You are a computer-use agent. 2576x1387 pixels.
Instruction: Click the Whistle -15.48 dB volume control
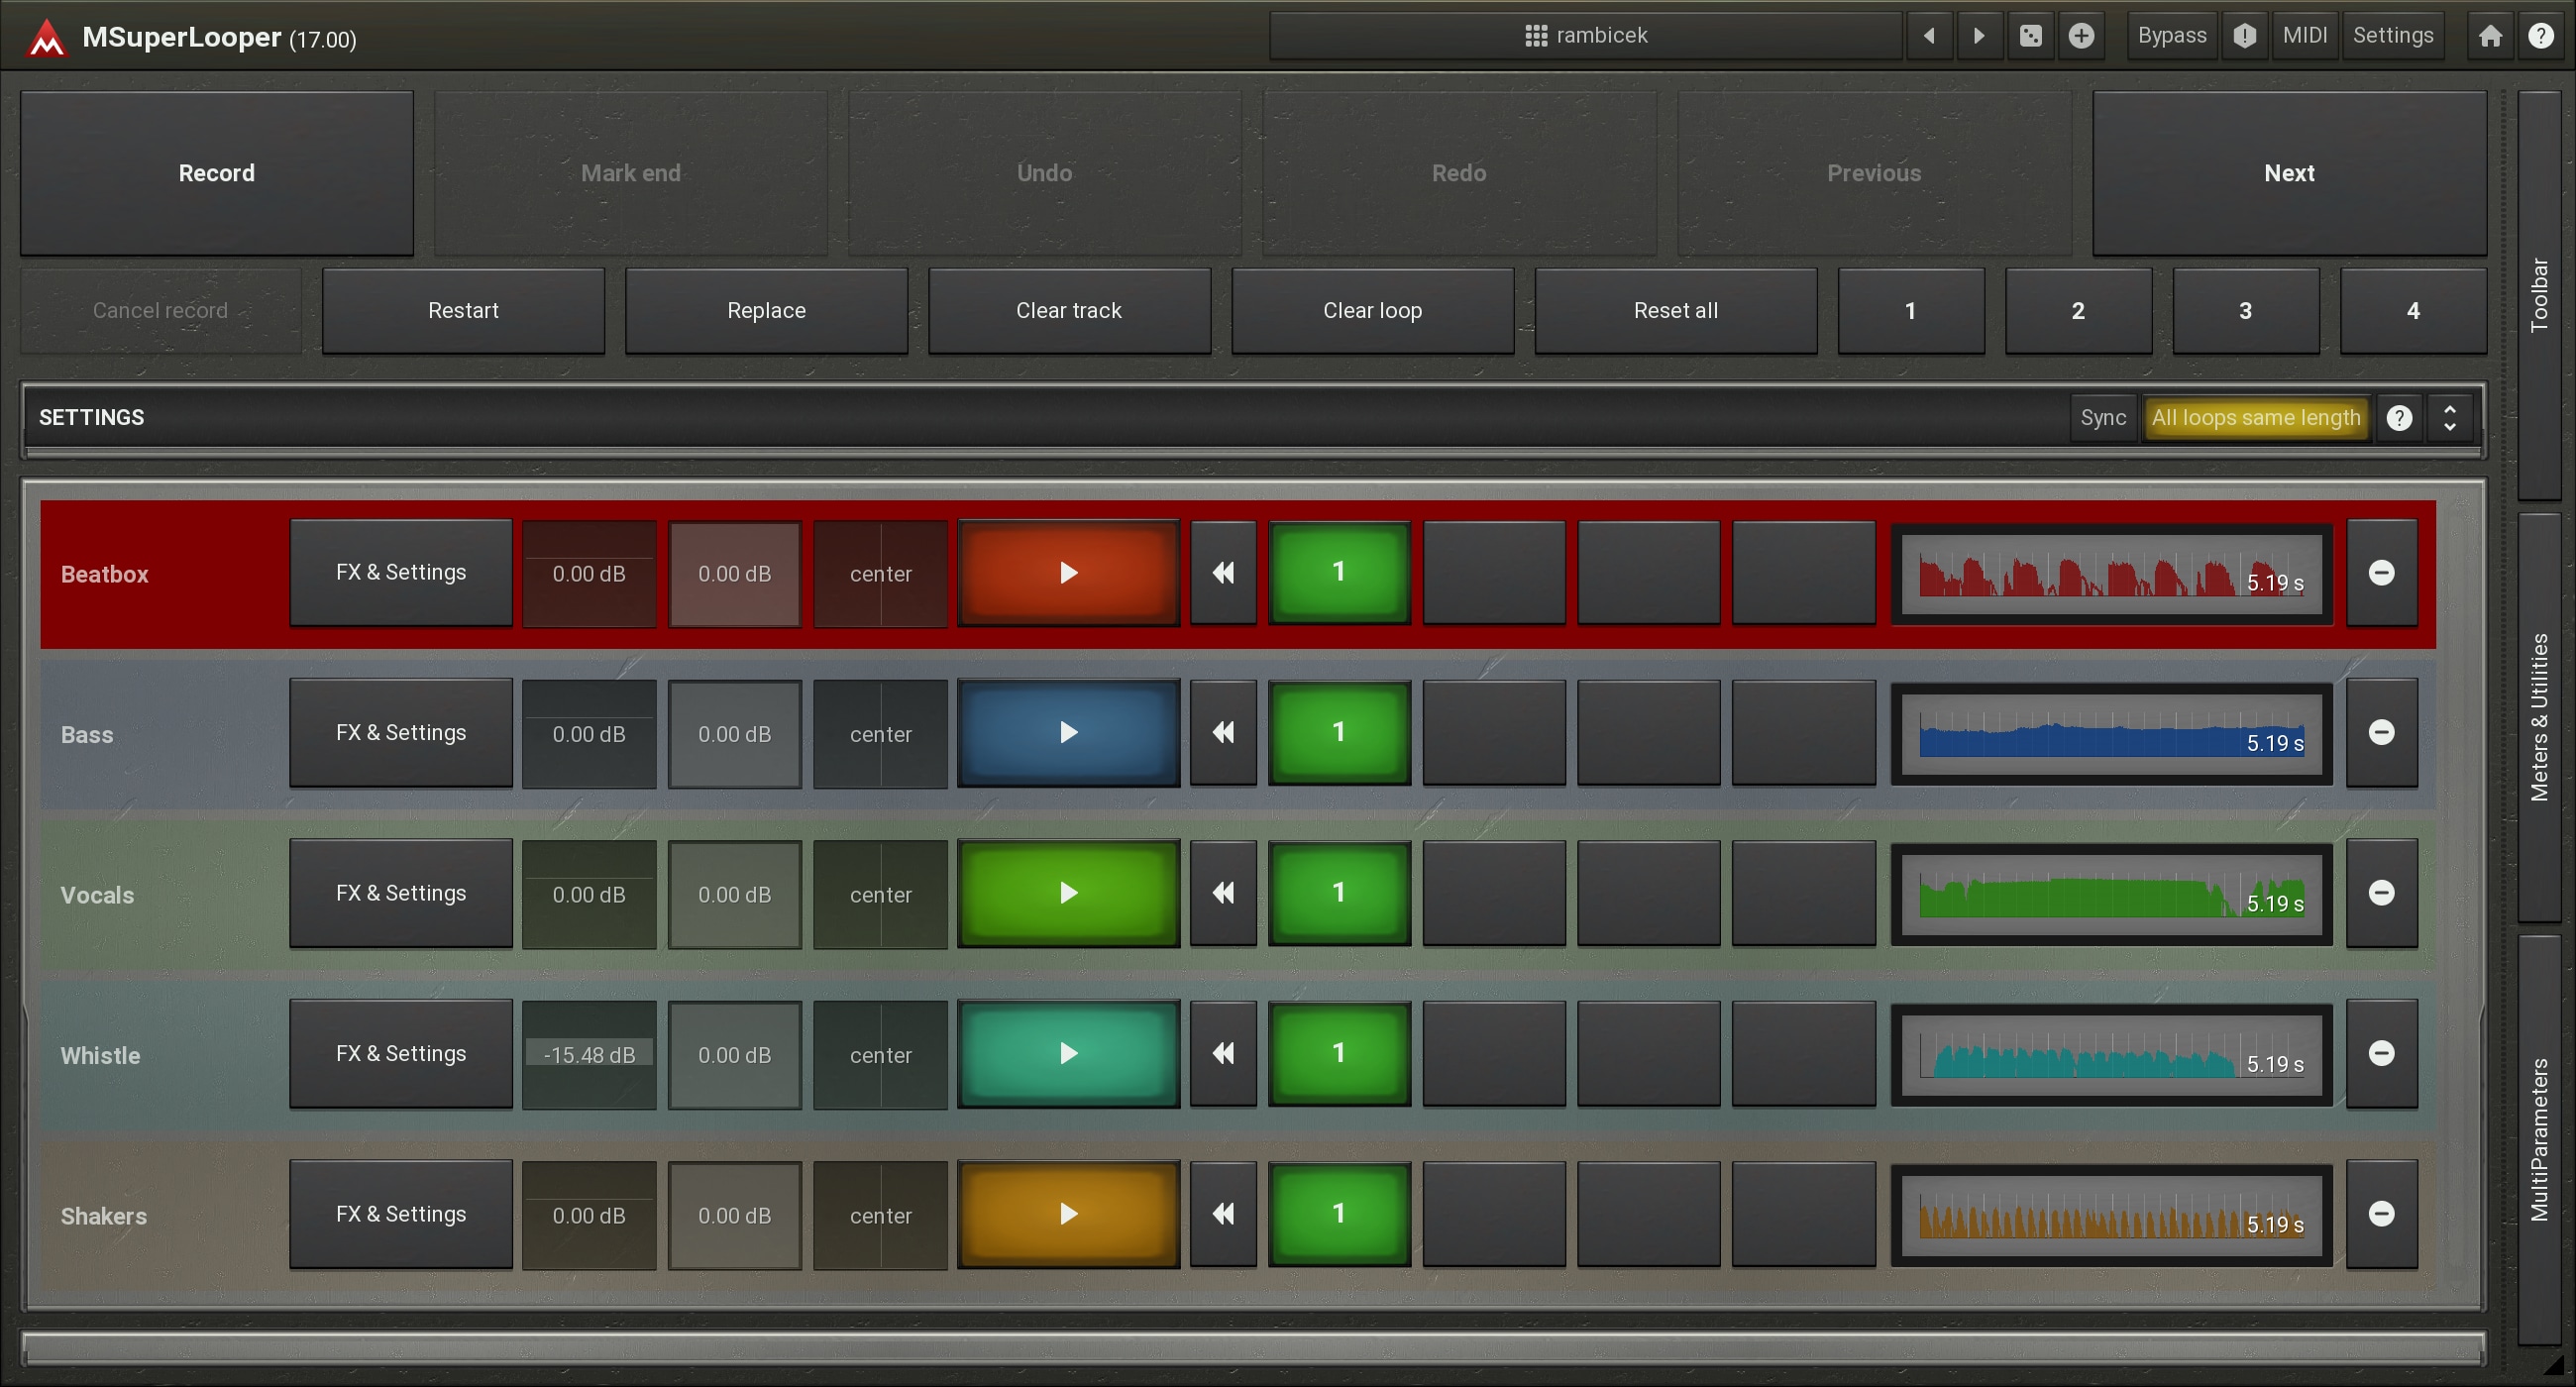point(589,1055)
